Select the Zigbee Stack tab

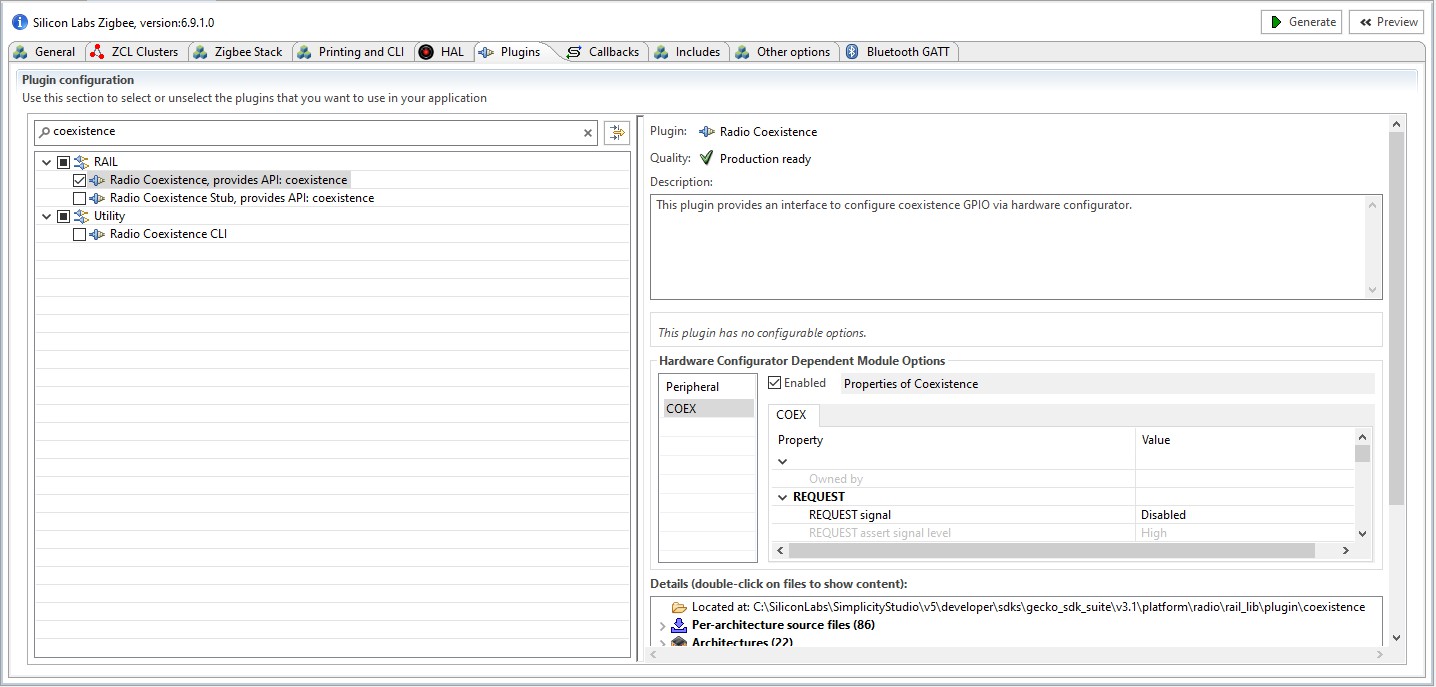[x=239, y=52]
